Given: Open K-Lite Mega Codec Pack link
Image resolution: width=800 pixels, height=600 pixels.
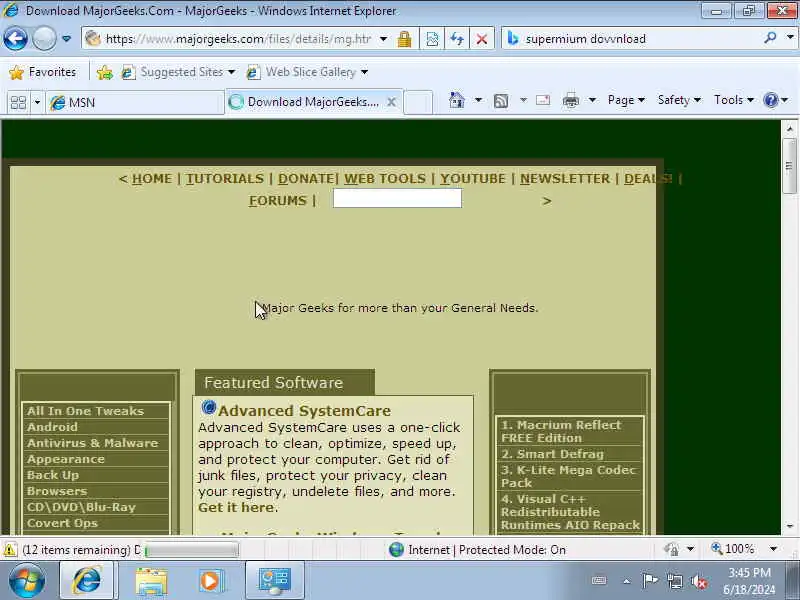Looking at the screenshot, I should tap(569, 477).
